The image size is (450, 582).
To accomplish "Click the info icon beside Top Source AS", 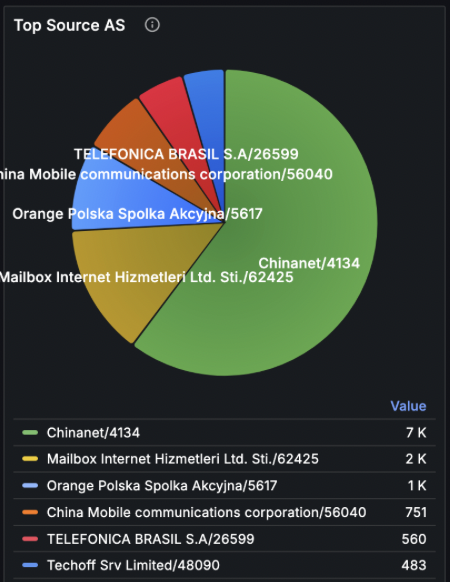I will point(152,25).
